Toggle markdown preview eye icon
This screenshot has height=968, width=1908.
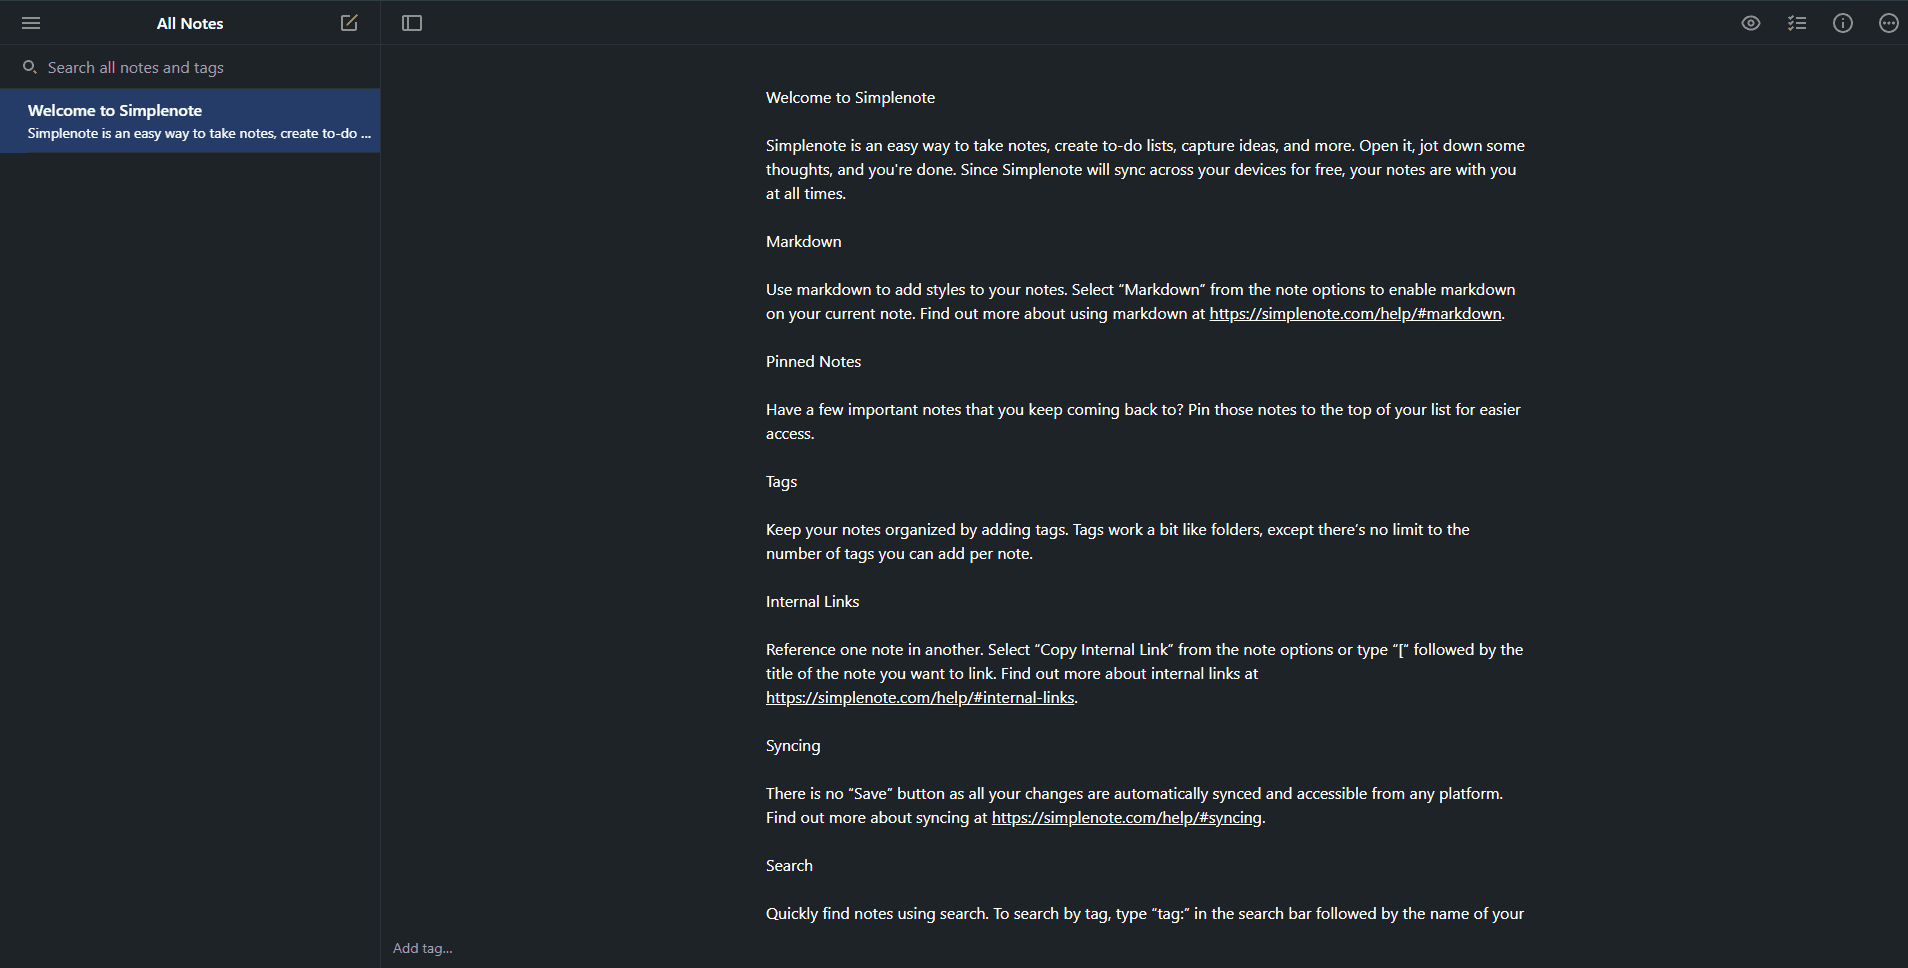[x=1750, y=23]
